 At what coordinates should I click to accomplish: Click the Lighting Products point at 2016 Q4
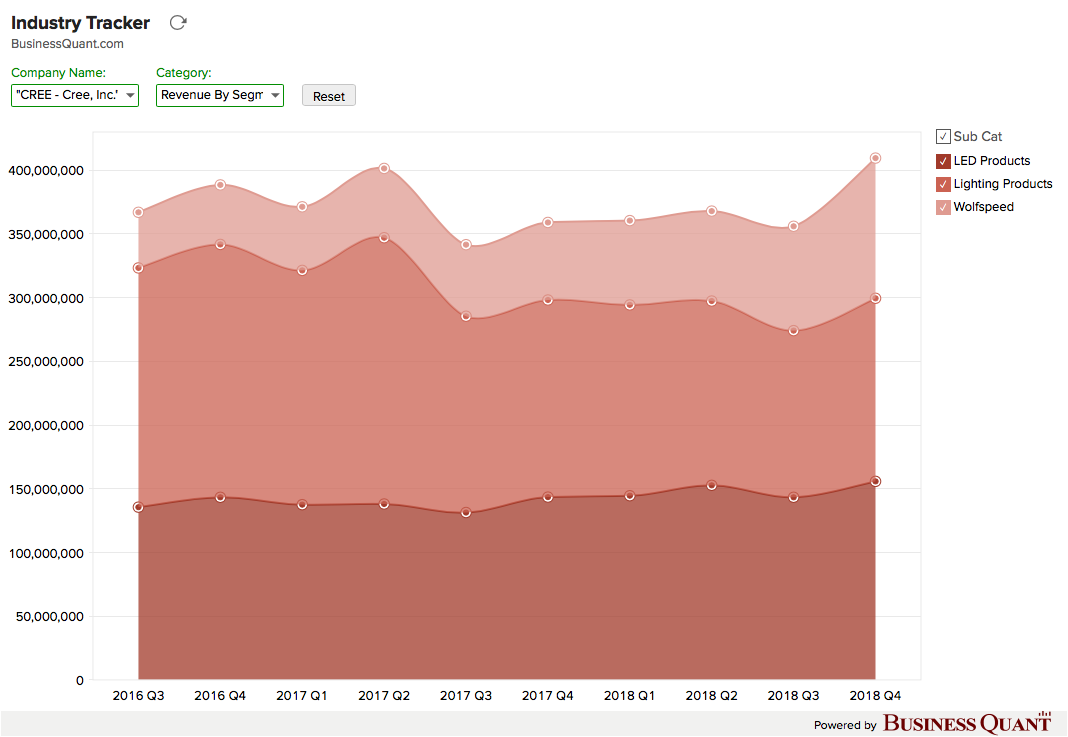point(220,245)
